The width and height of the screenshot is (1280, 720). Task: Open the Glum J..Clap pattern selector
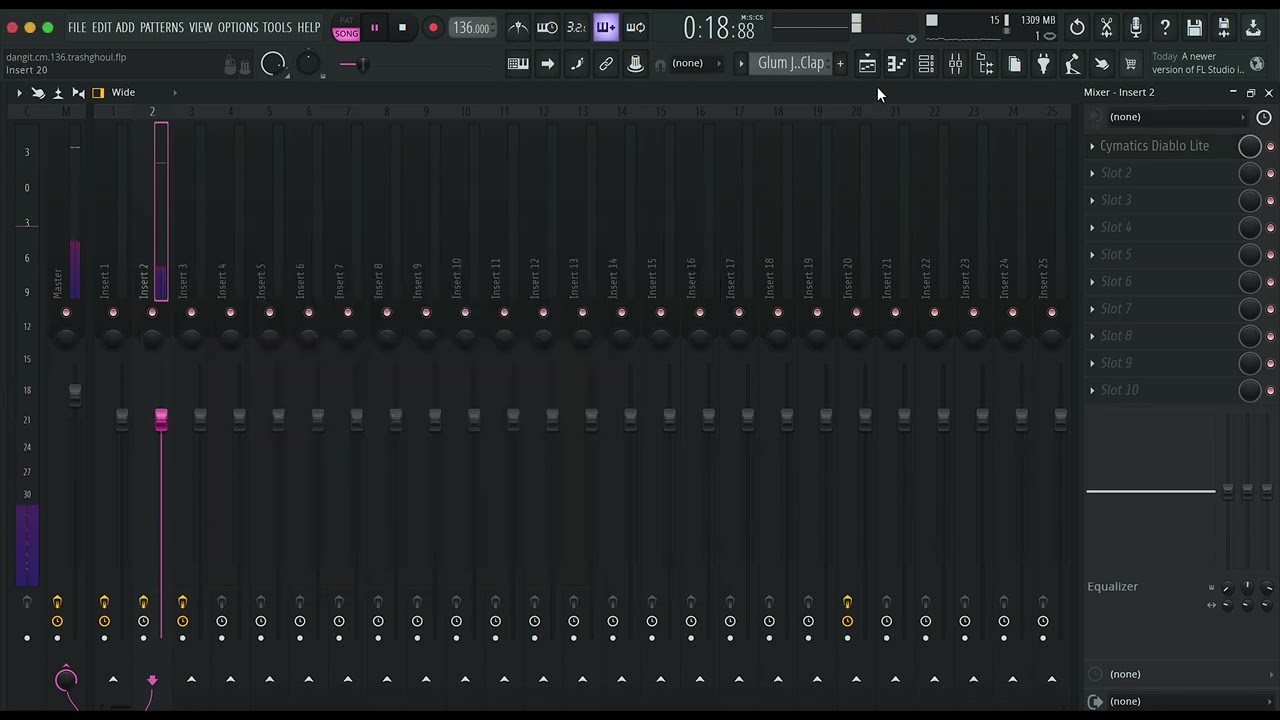(x=791, y=63)
